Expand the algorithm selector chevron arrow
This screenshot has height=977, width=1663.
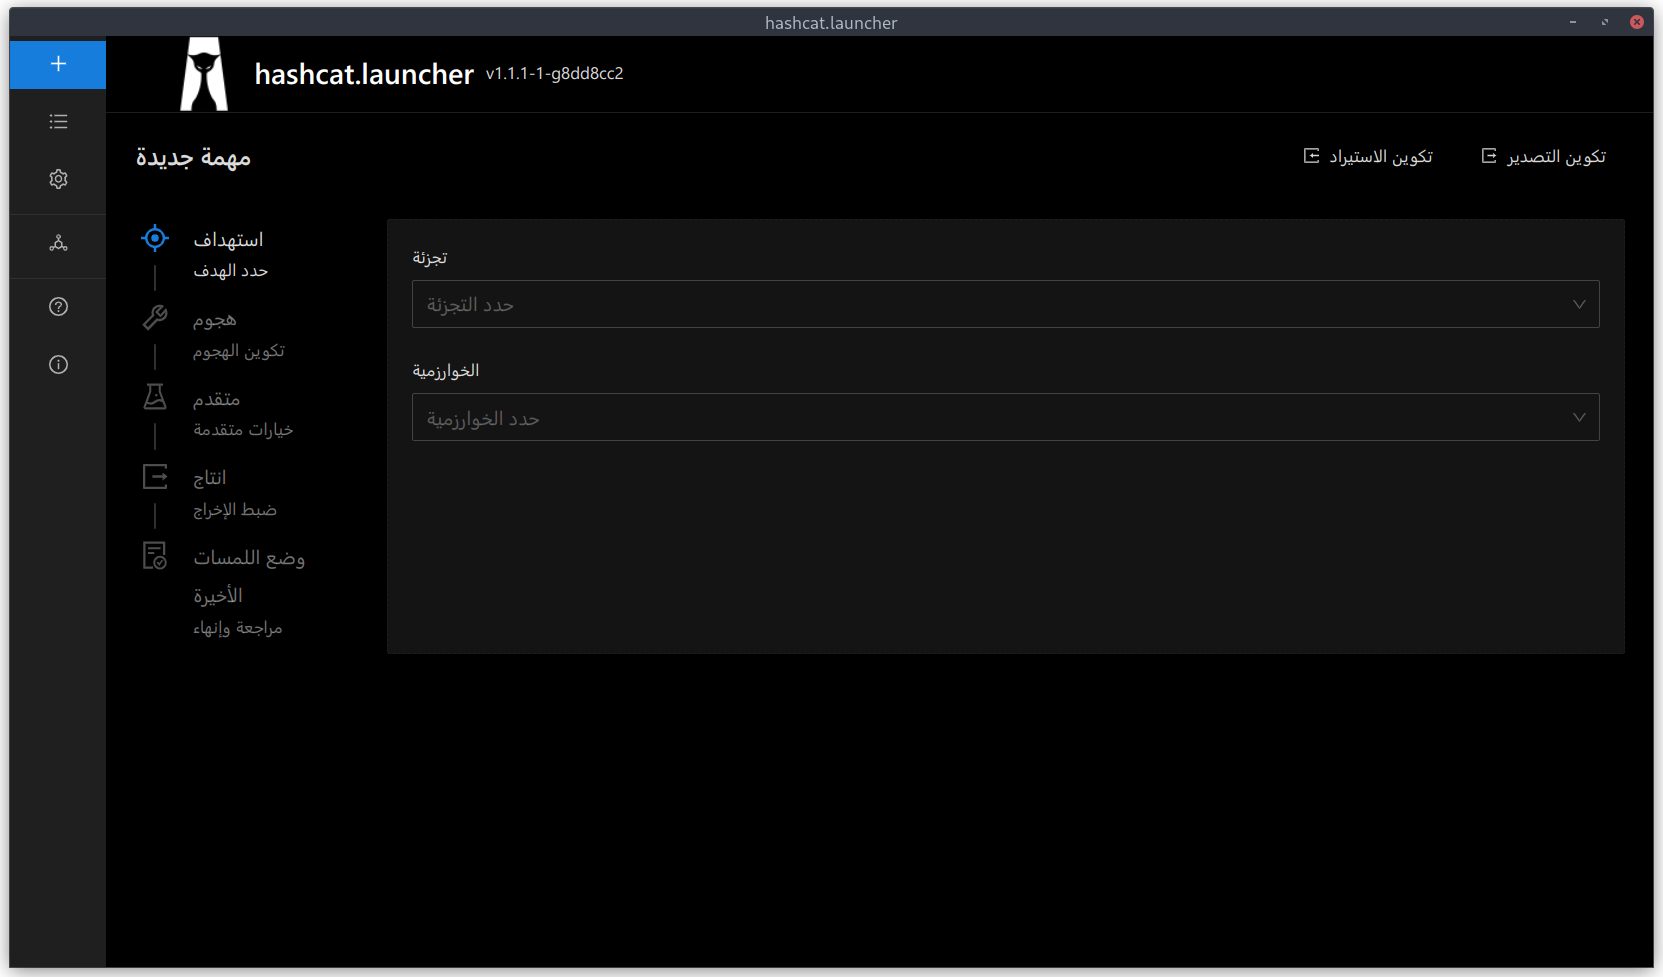coord(1579,417)
